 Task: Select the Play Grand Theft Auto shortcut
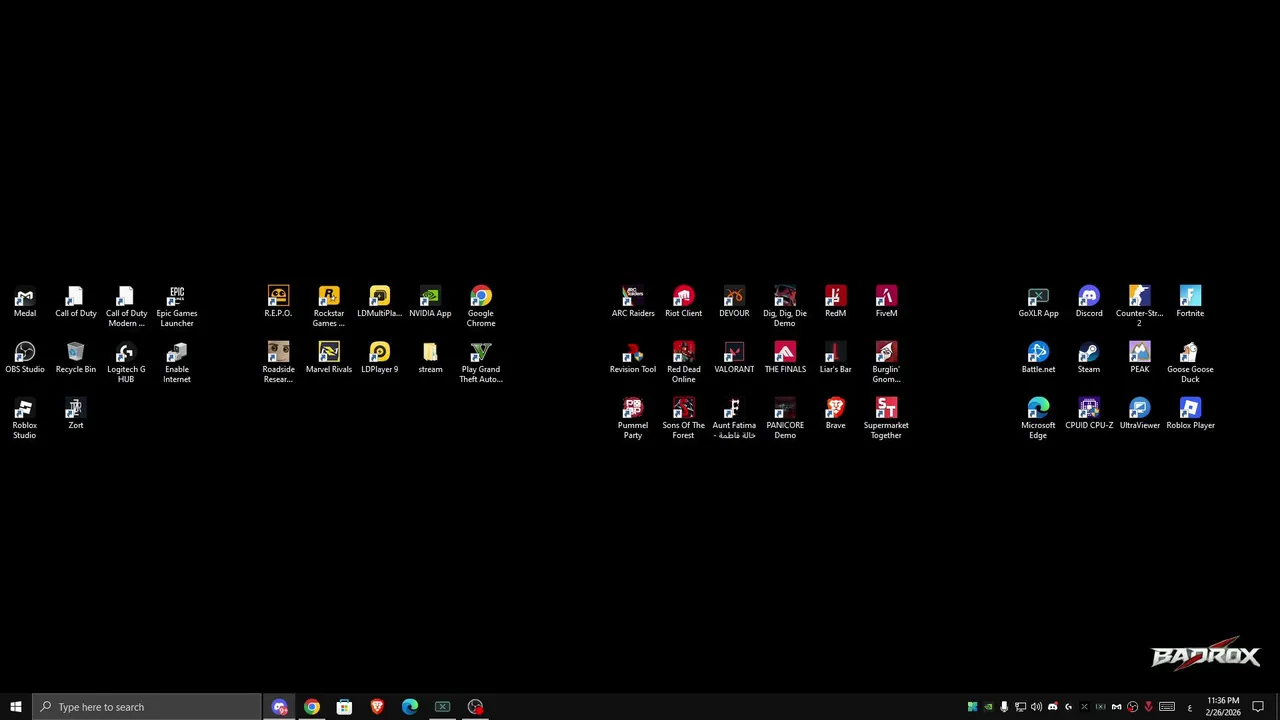pos(481,363)
